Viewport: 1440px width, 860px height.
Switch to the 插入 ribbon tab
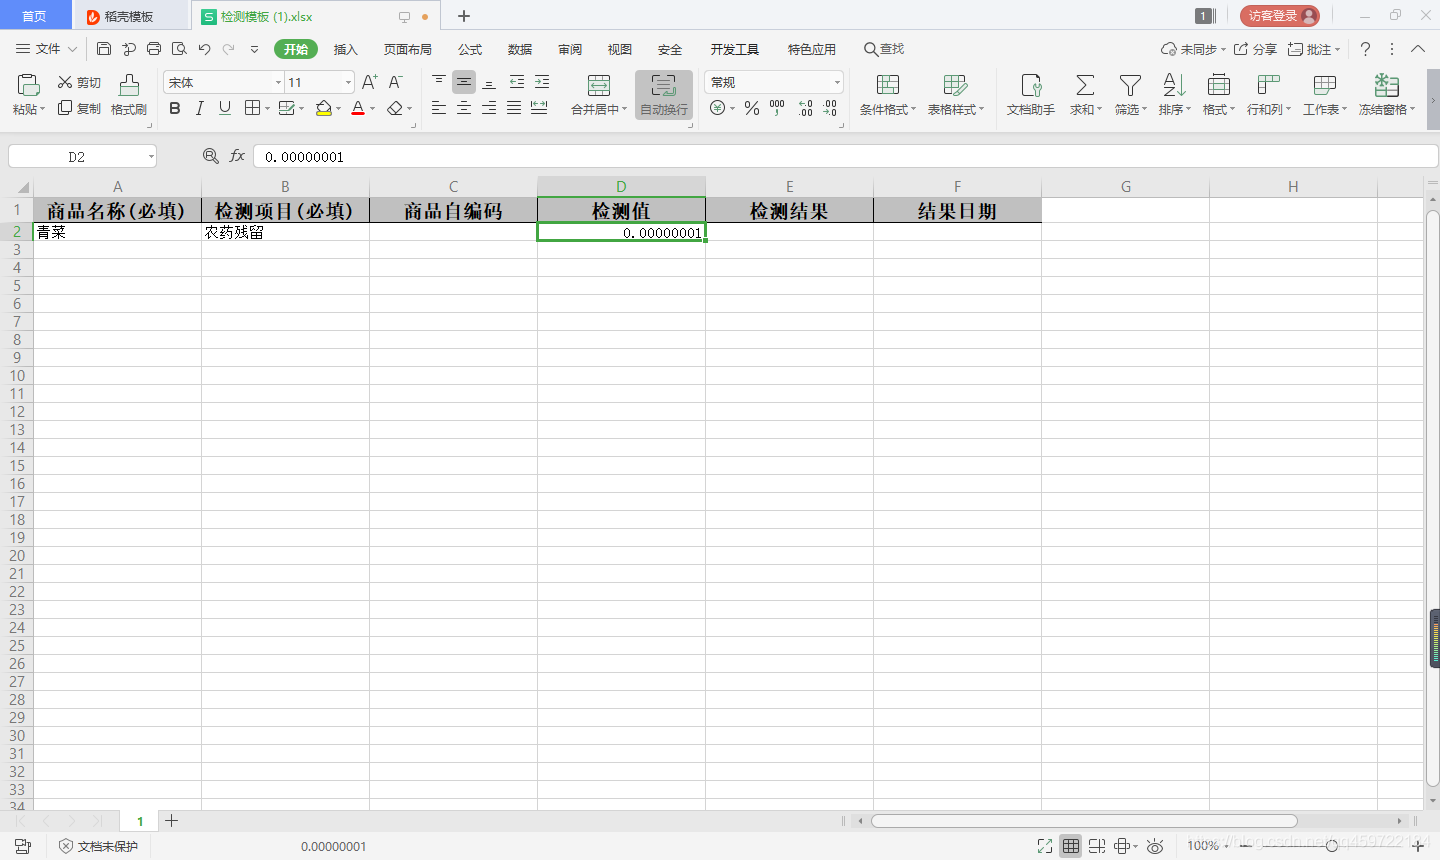345,48
